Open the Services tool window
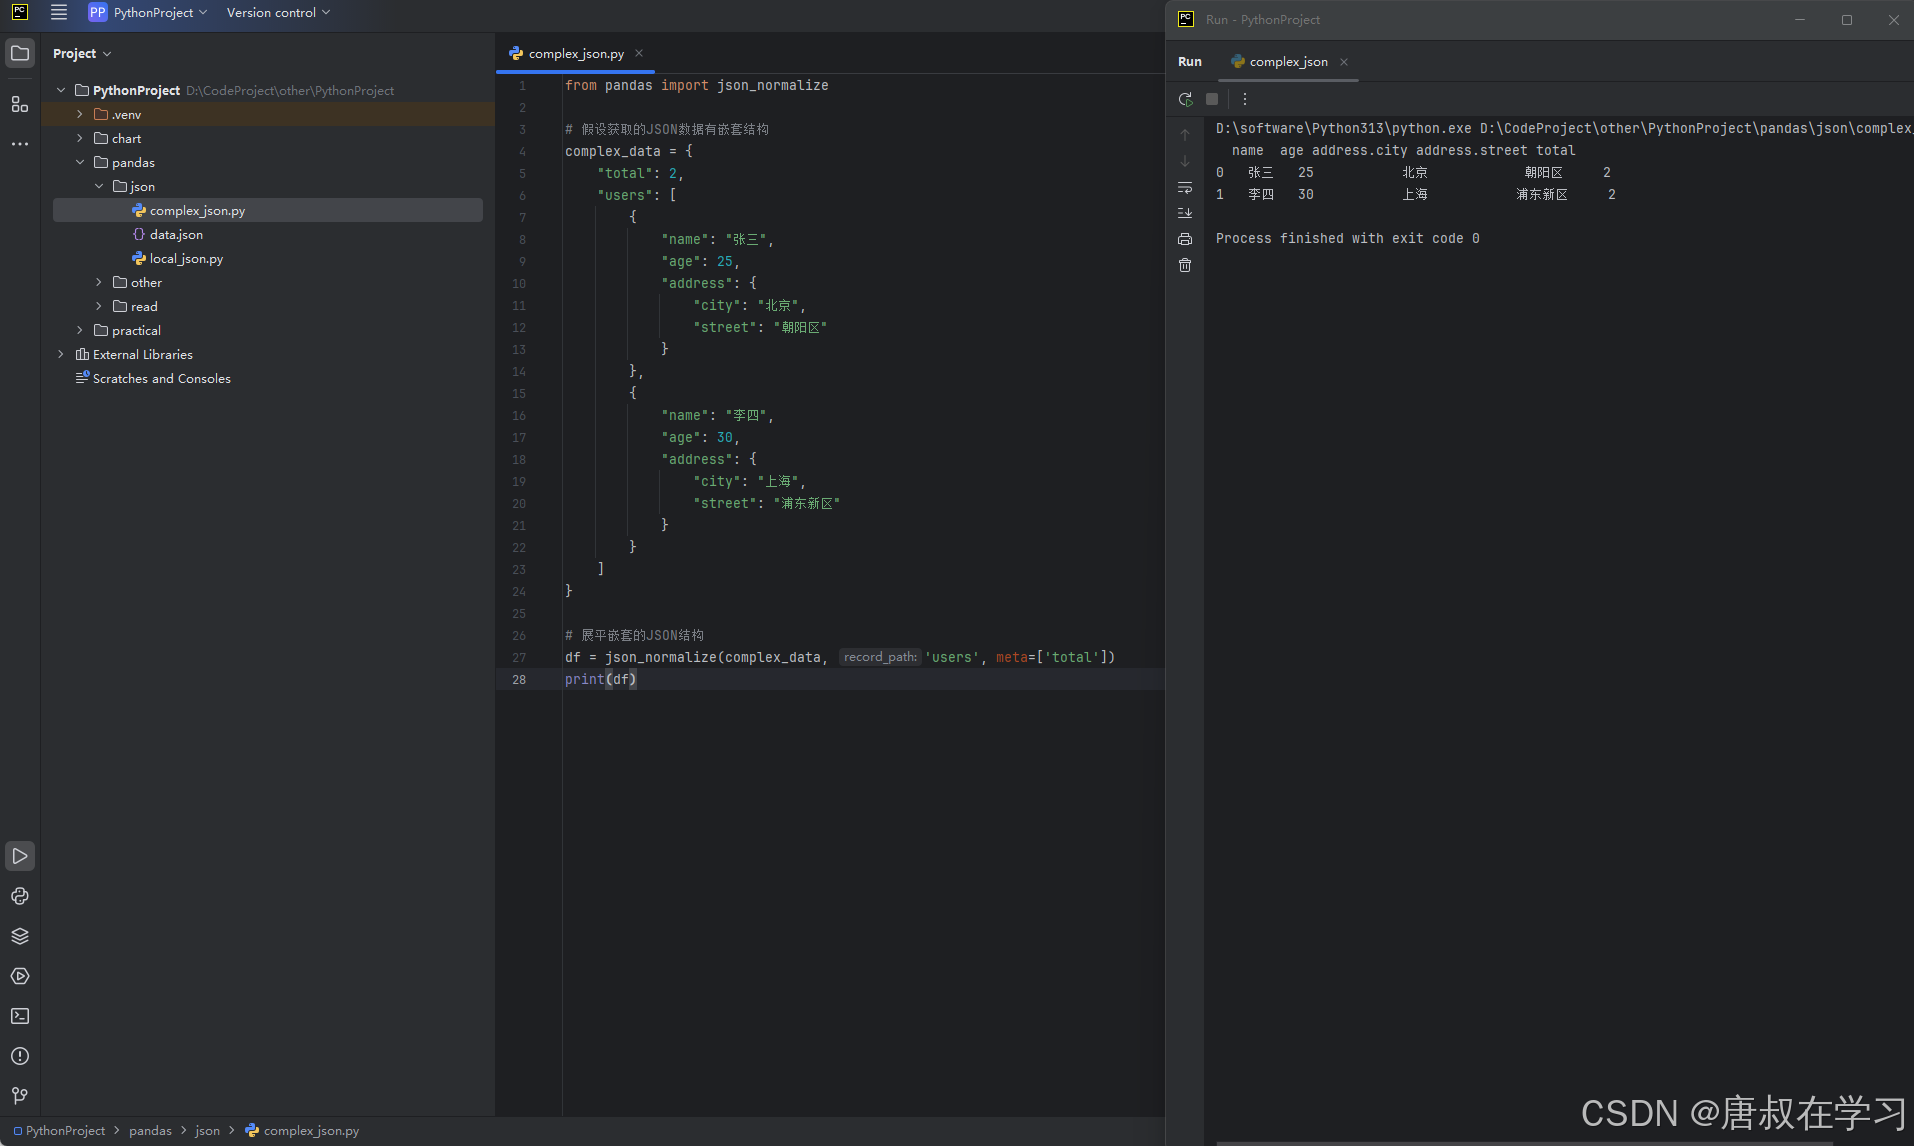Image resolution: width=1914 pixels, height=1146 pixels. click(x=20, y=976)
